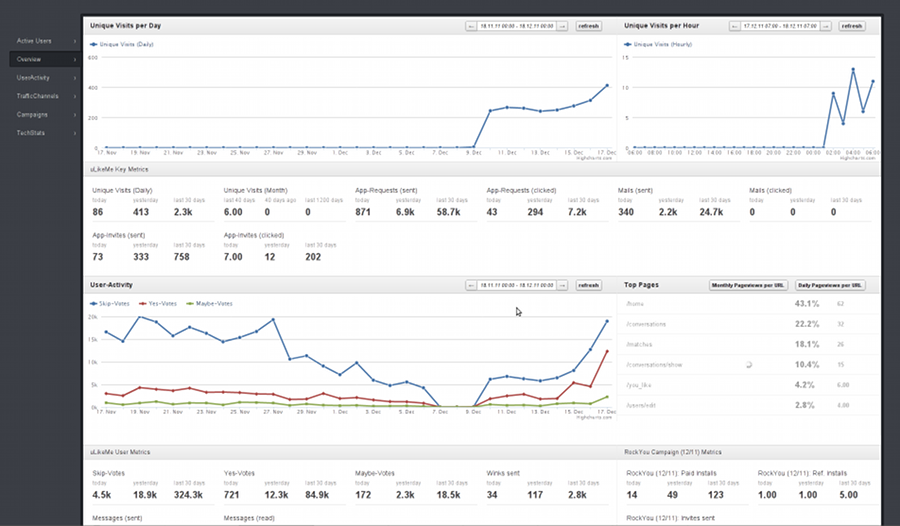900x526 pixels.
Task: Click the Unique Visits per Day date range field
Action: point(517,26)
